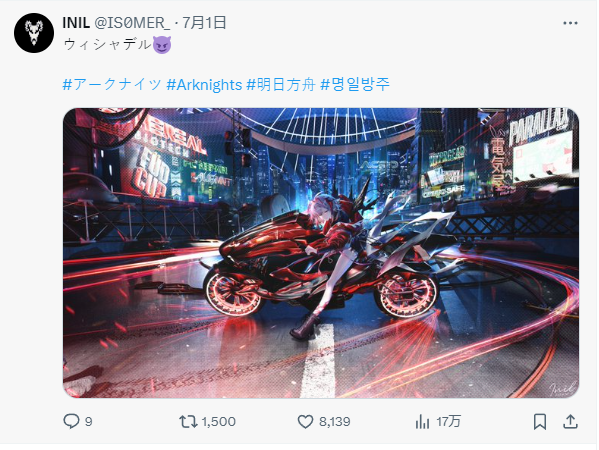Image resolution: width=599 pixels, height=450 pixels.
Task: View analytics via bar chart icon
Action: [x=422, y=422]
